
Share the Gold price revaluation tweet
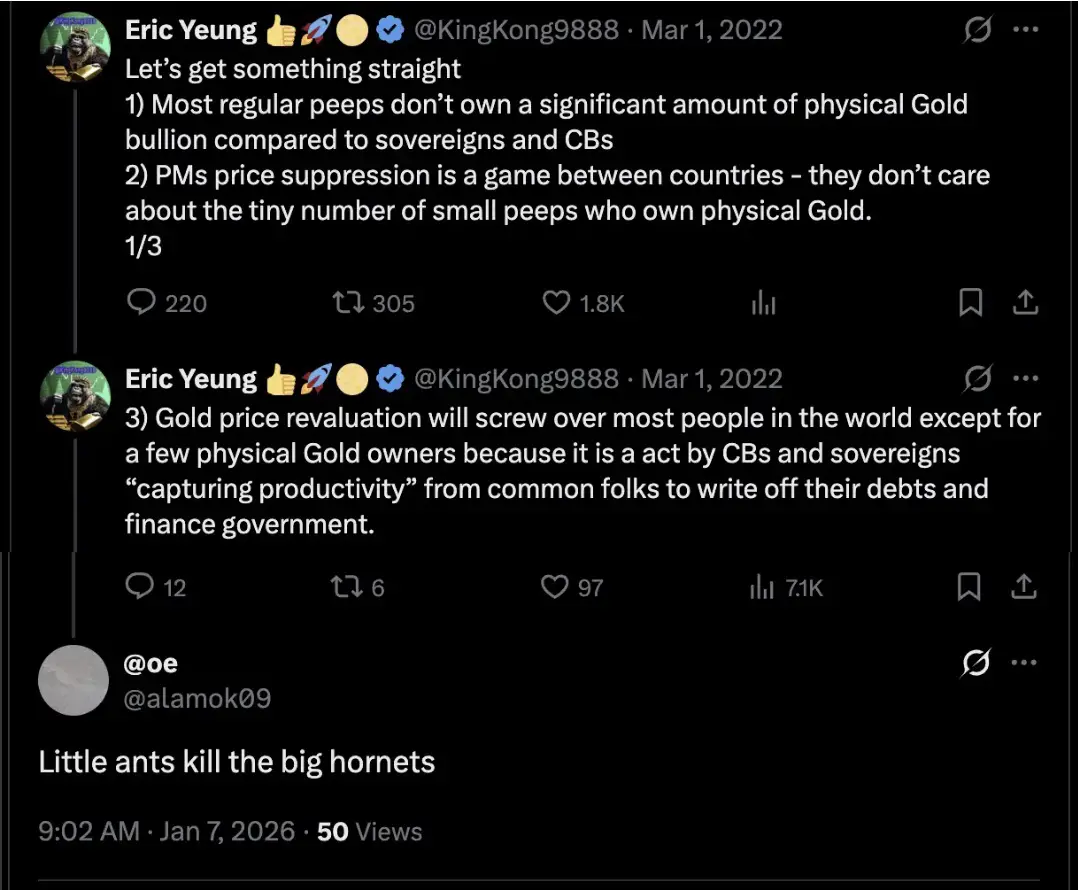point(1024,587)
